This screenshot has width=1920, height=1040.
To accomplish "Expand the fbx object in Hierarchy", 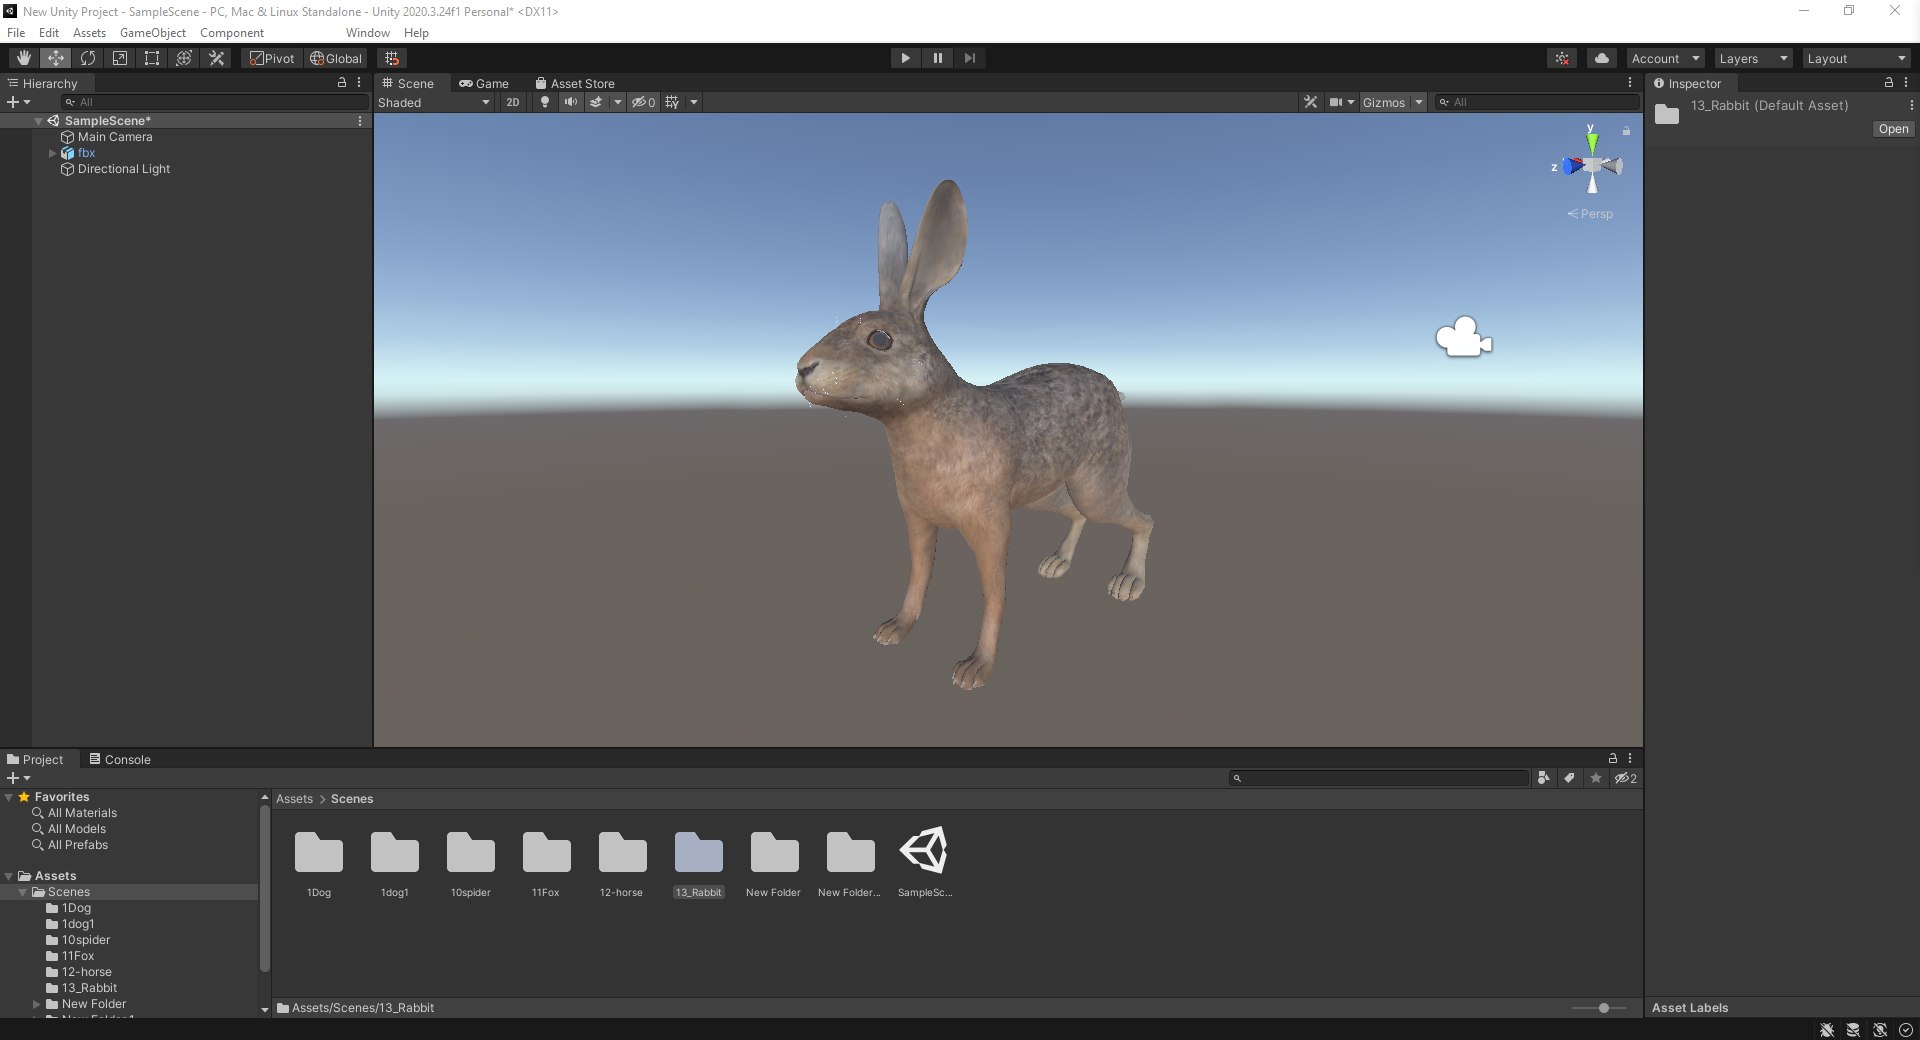I will (53, 153).
